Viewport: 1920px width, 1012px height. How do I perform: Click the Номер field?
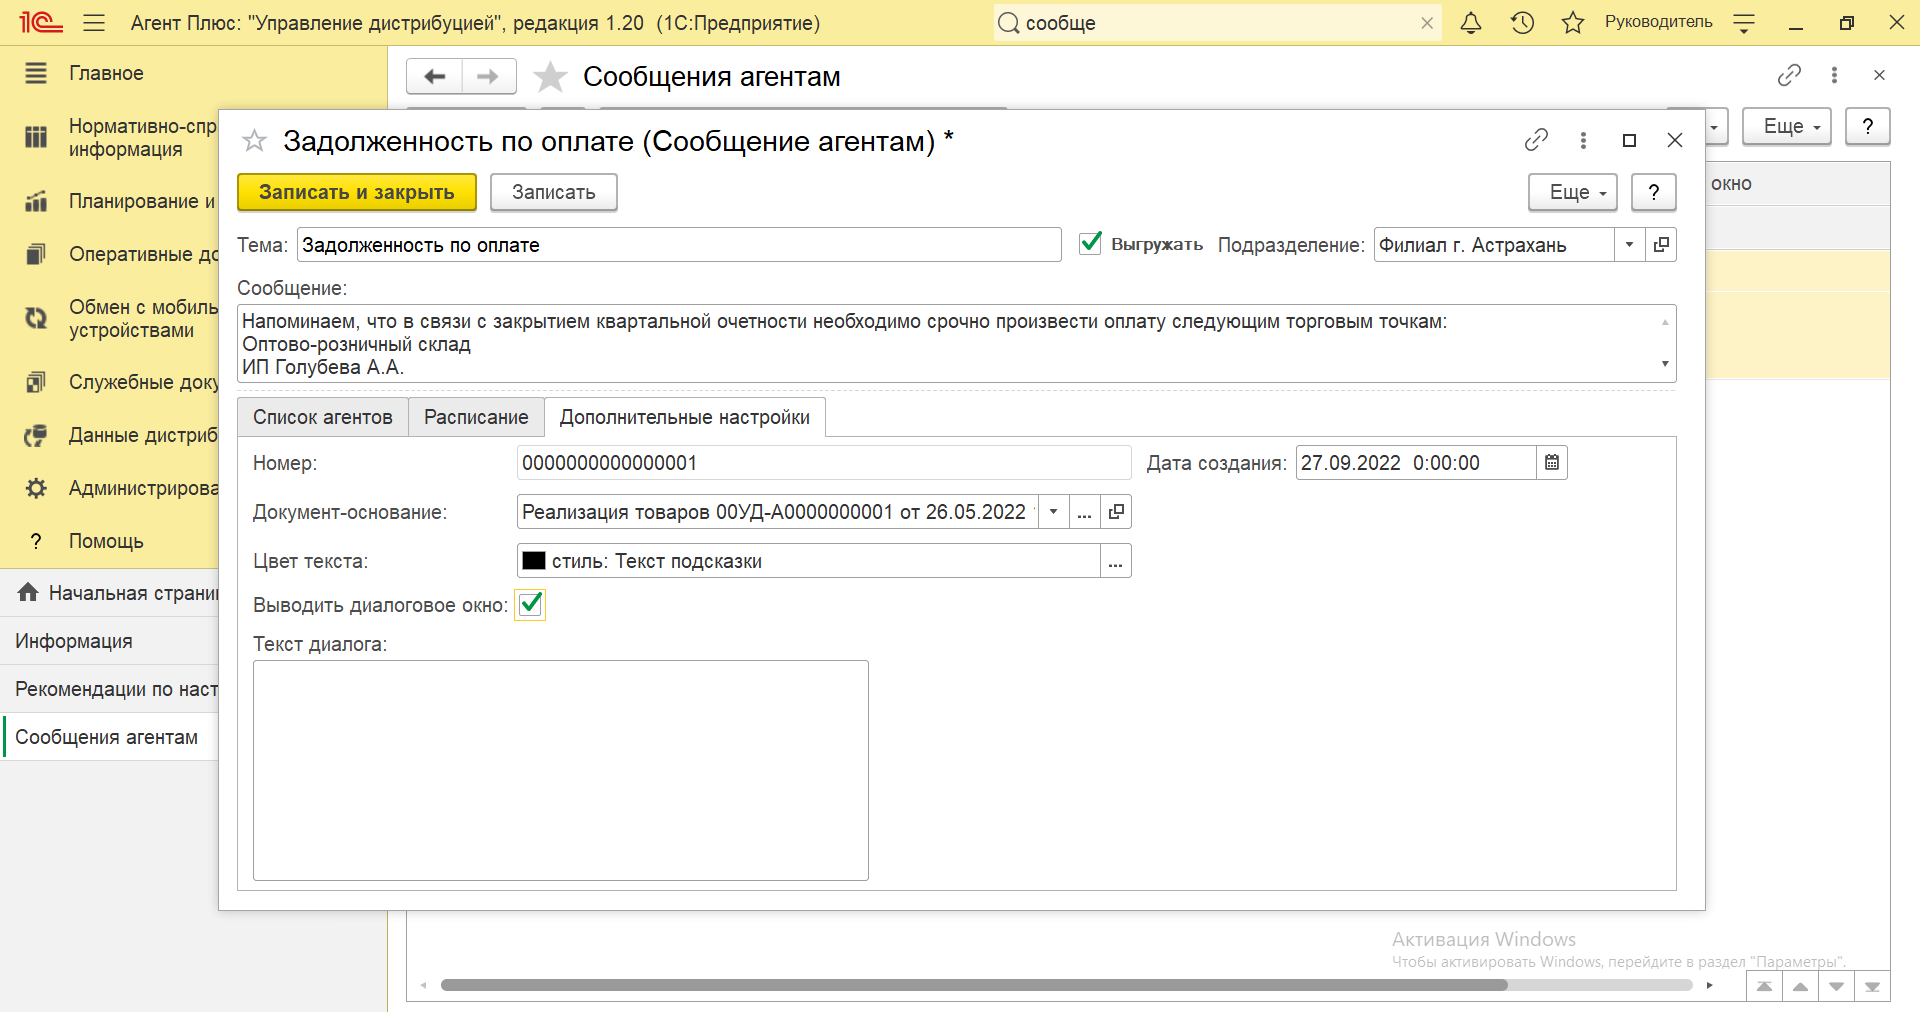tap(824, 463)
